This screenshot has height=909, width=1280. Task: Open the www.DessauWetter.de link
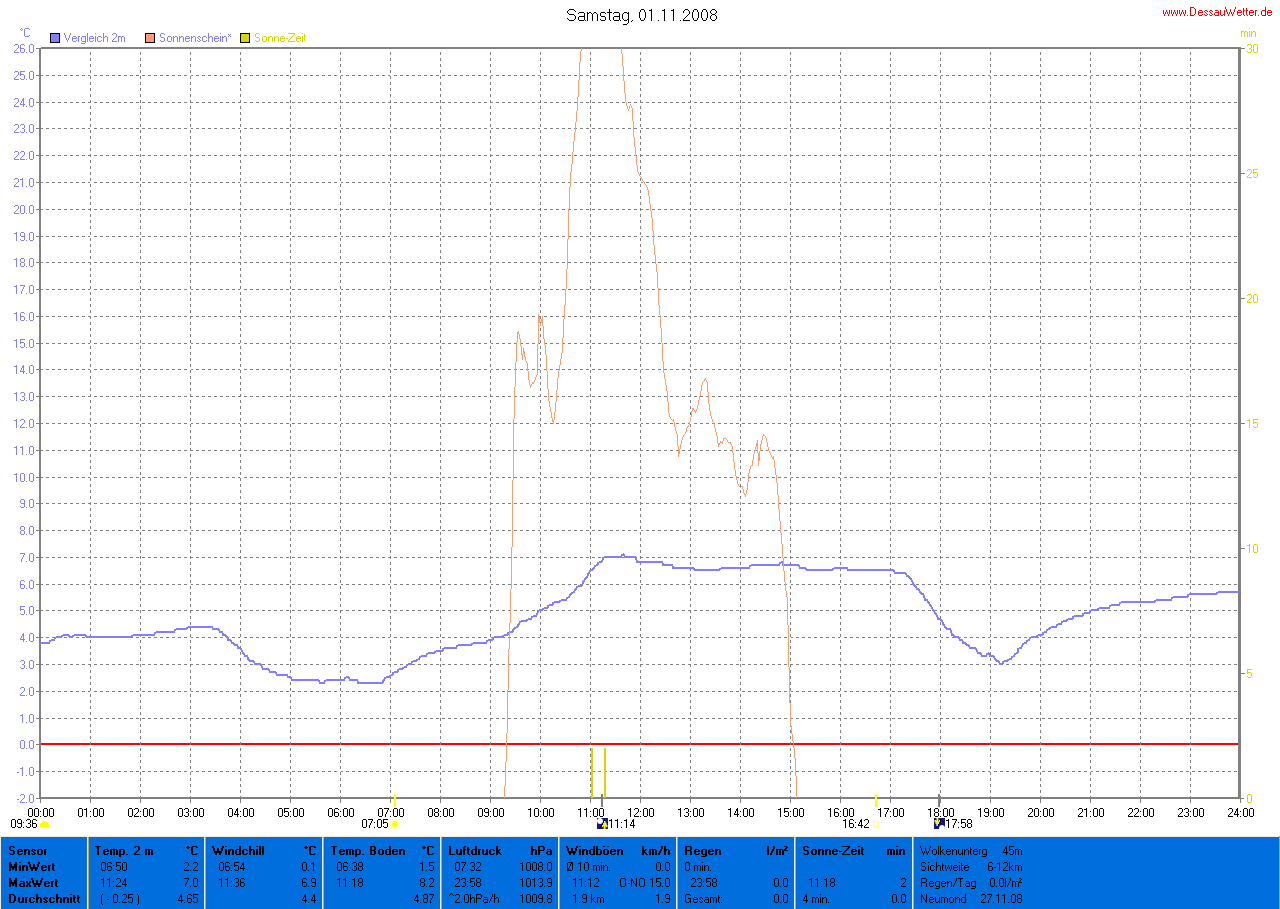click(1217, 12)
